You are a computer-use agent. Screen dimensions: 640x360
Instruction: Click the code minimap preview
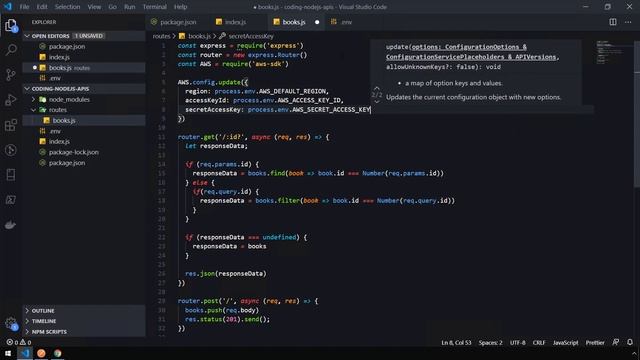610,52
